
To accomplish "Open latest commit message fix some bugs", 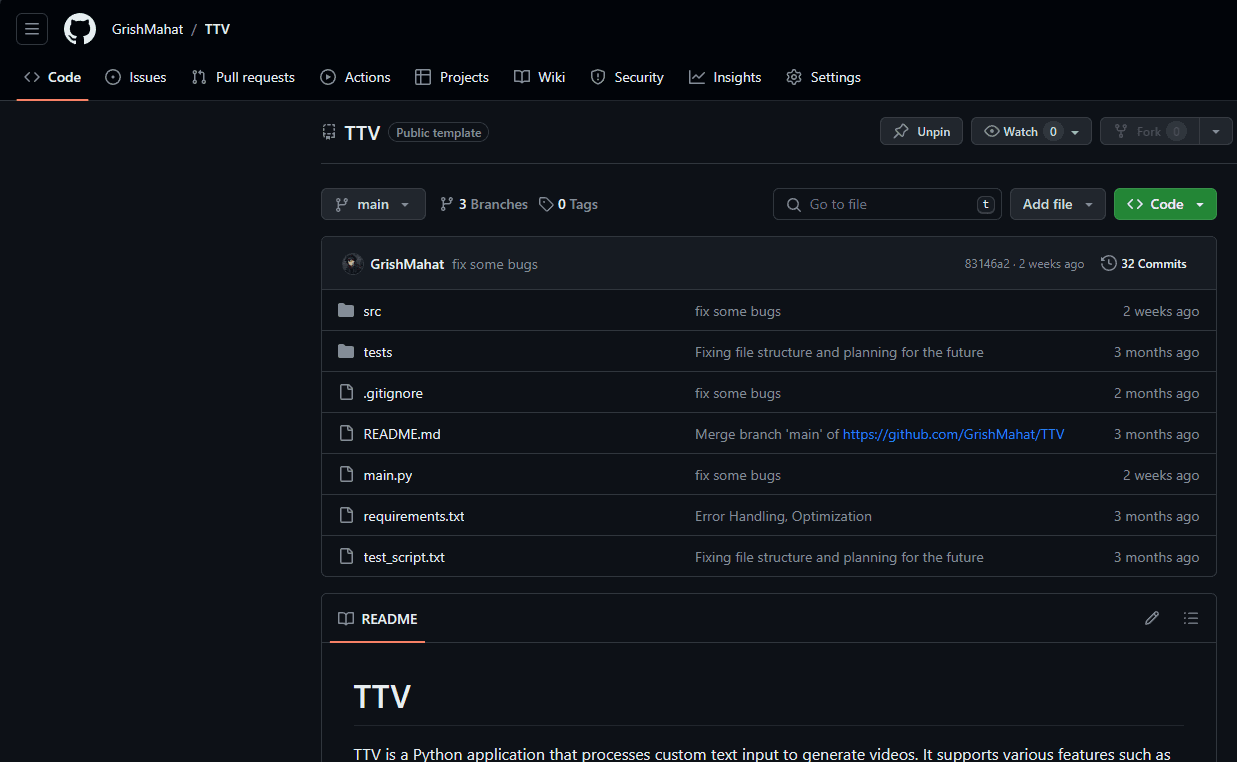I will point(495,264).
